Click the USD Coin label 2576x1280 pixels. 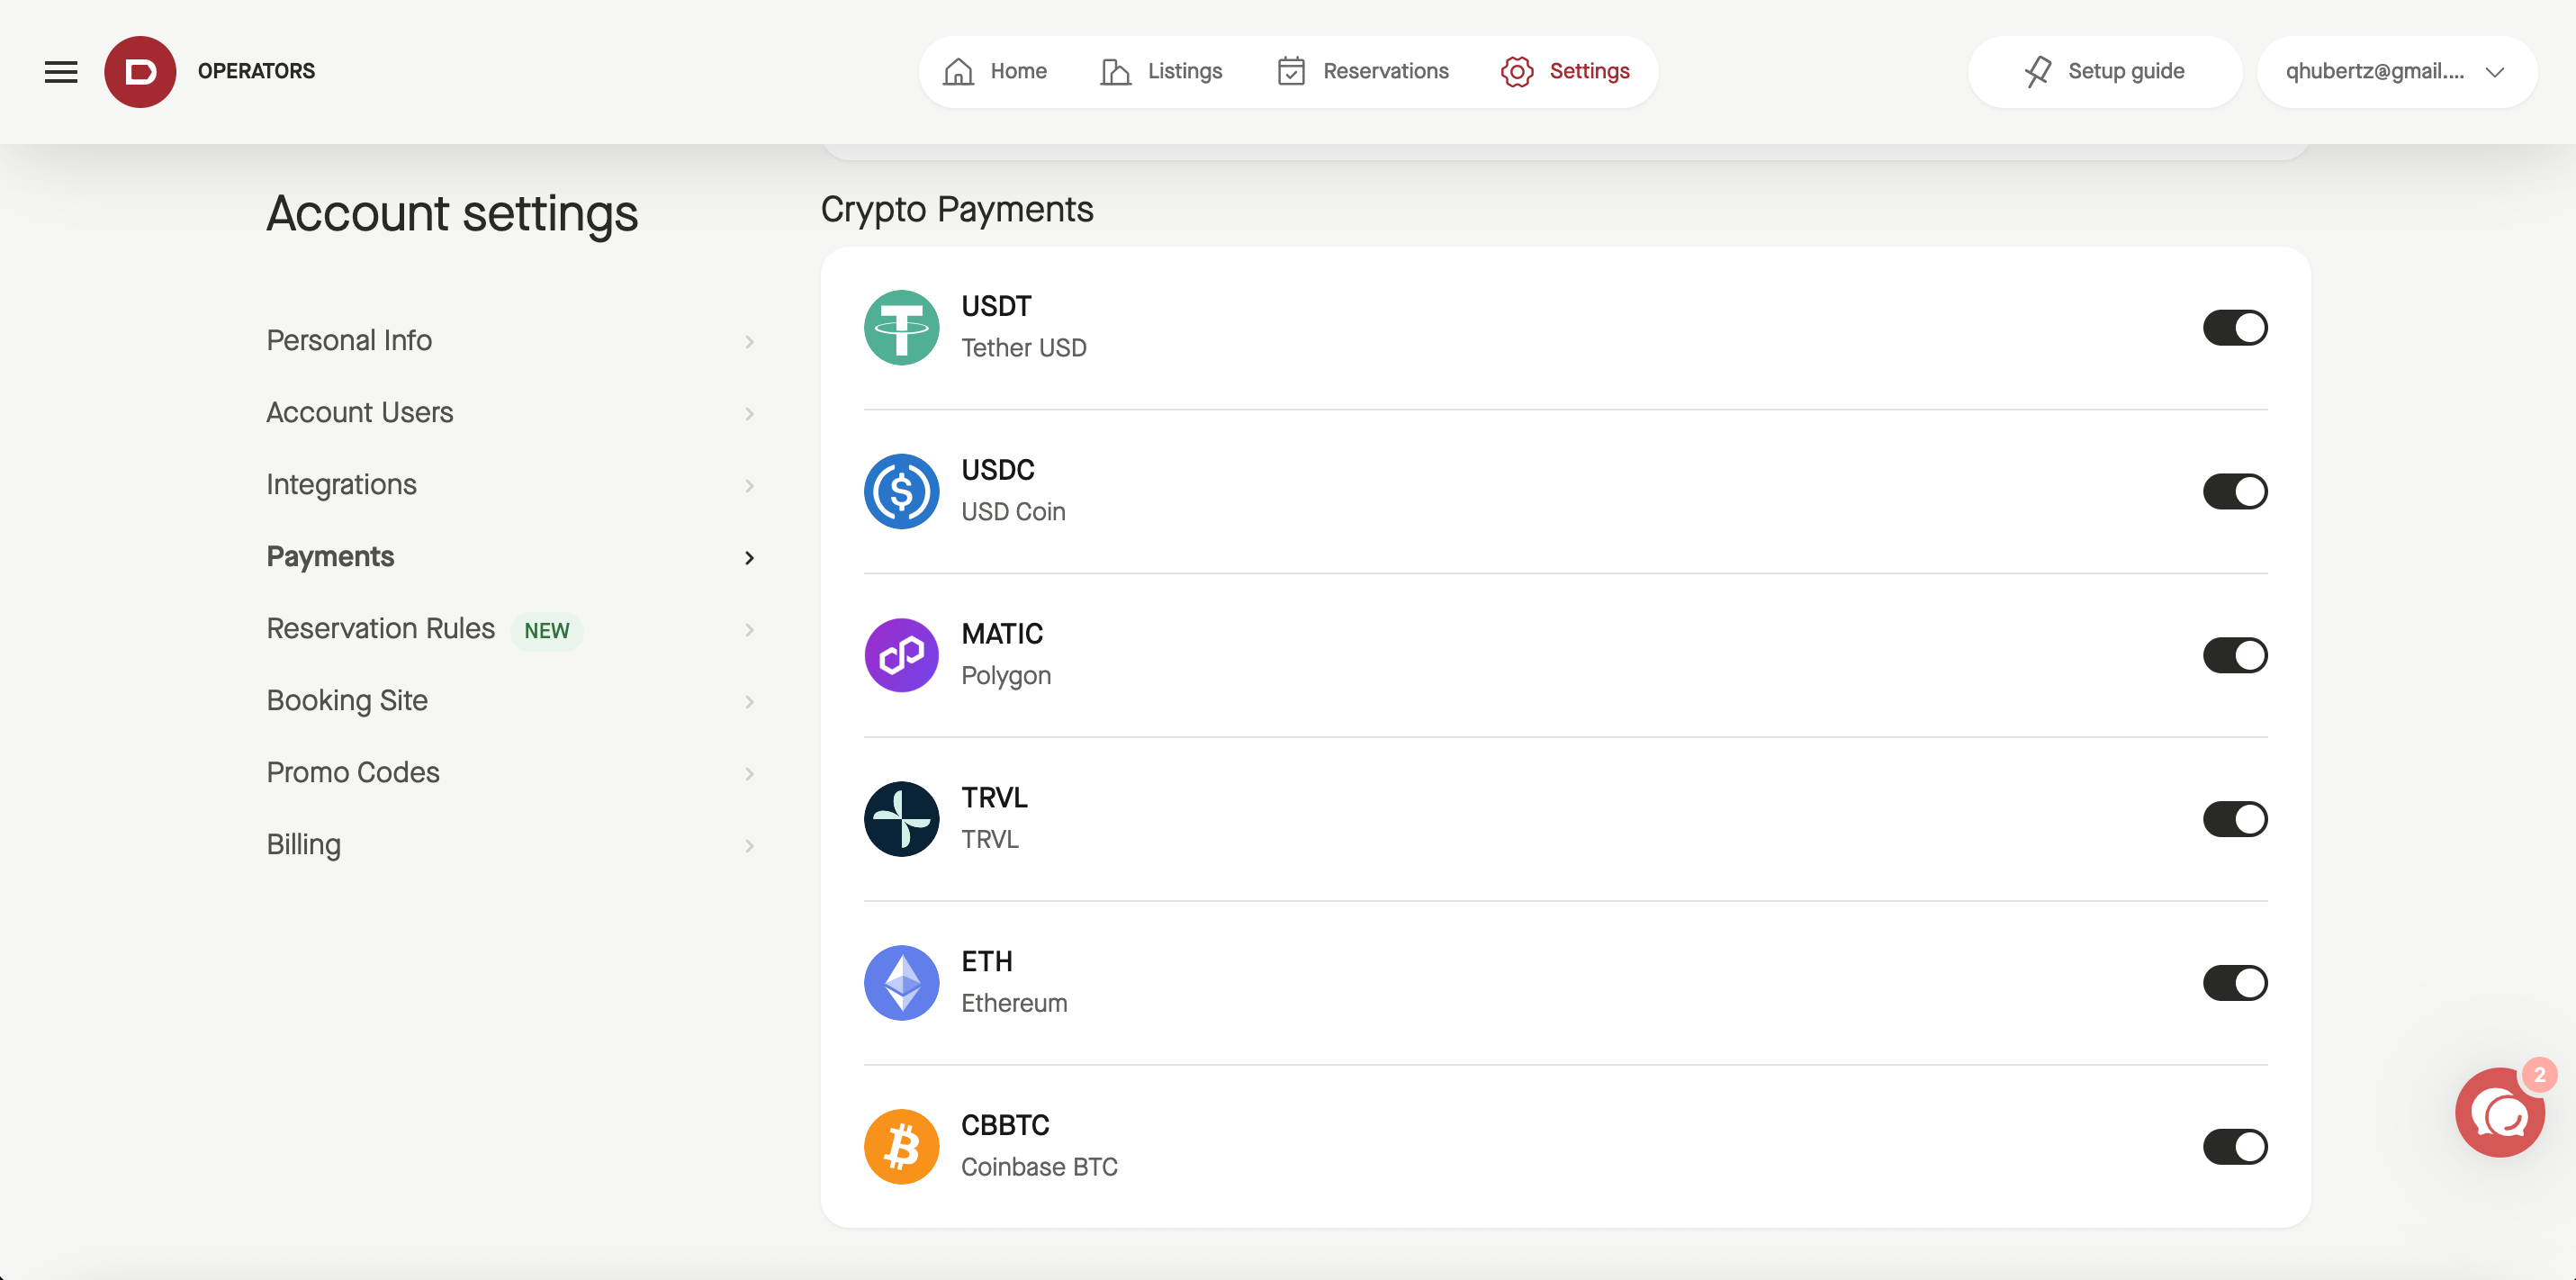click(1013, 512)
